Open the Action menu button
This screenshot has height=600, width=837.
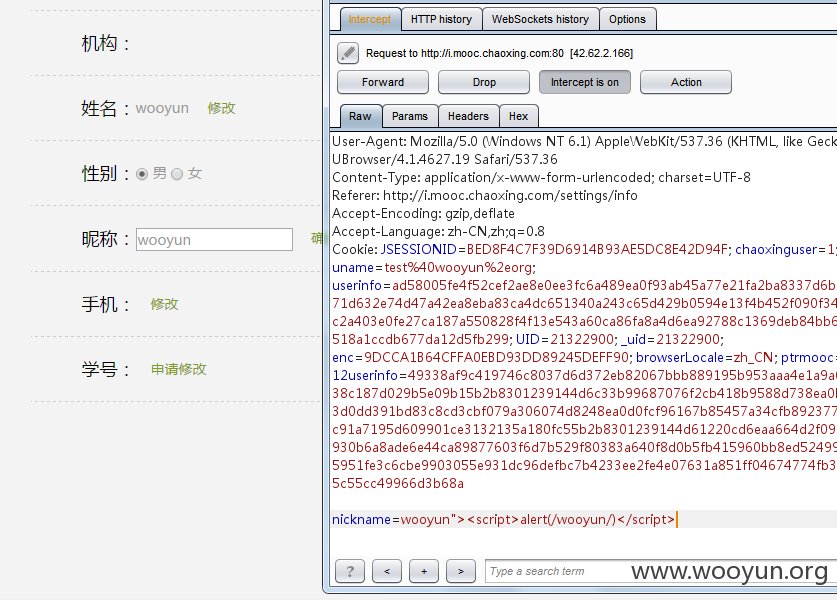click(686, 82)
